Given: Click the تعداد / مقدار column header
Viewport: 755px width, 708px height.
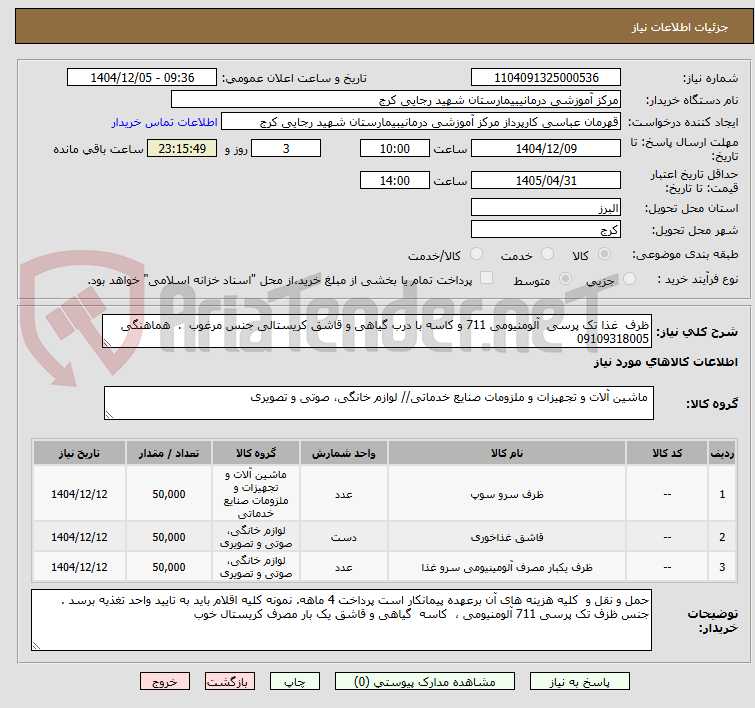Looking at the screenshot, I should [x=169, y=453].
